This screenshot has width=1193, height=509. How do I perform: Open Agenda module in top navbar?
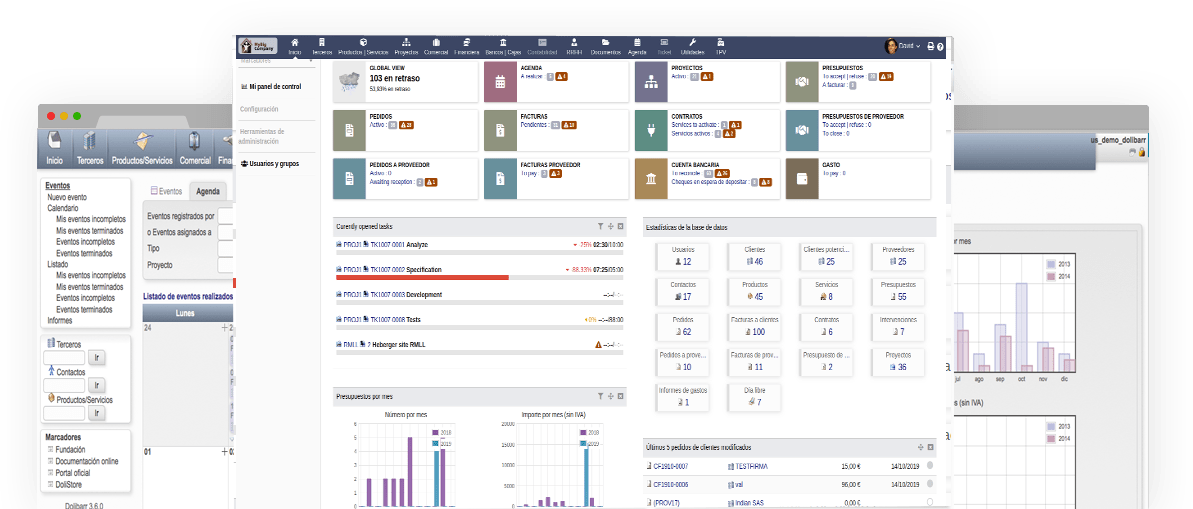click(x=637, y=46)
